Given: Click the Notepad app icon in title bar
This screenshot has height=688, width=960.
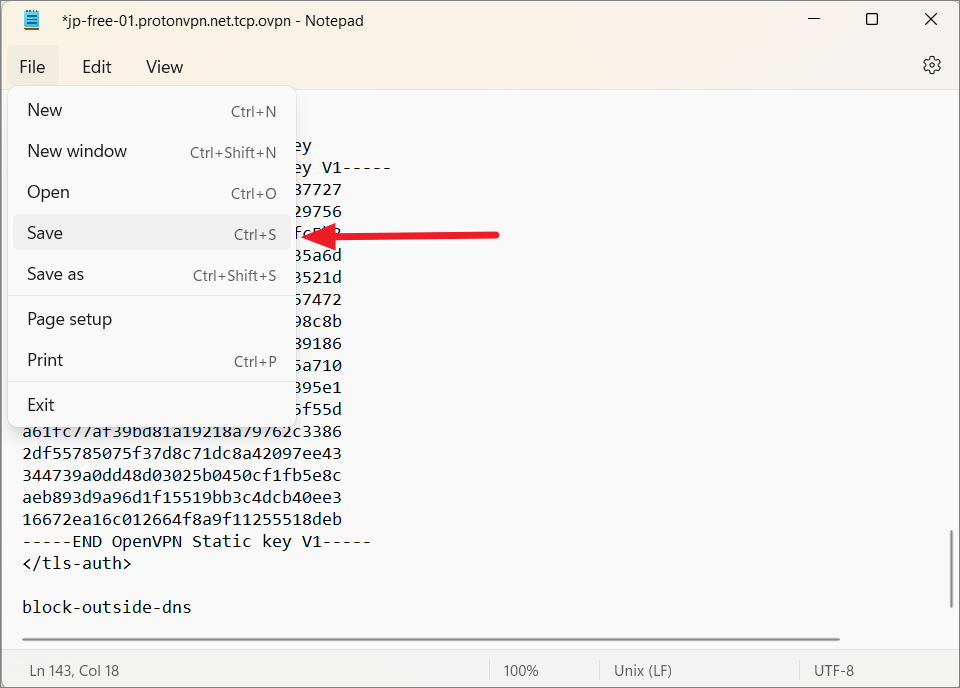Looking at the screenshot, I should click(x=32, y=20).
